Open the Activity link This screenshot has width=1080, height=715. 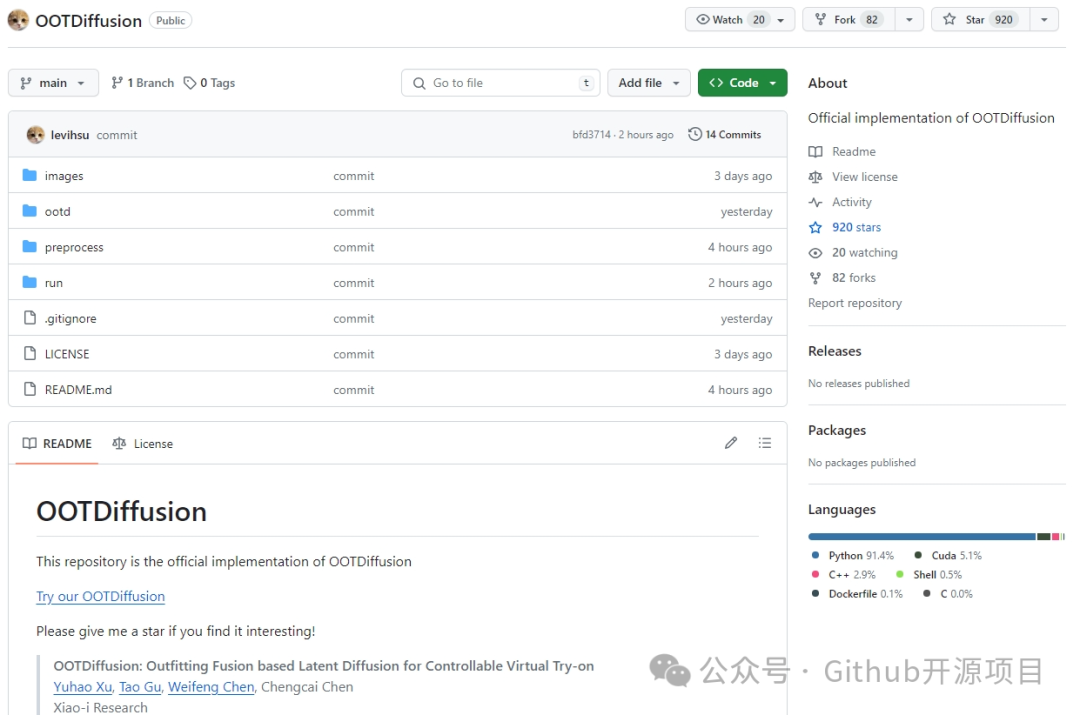click(x=851, y=202)
